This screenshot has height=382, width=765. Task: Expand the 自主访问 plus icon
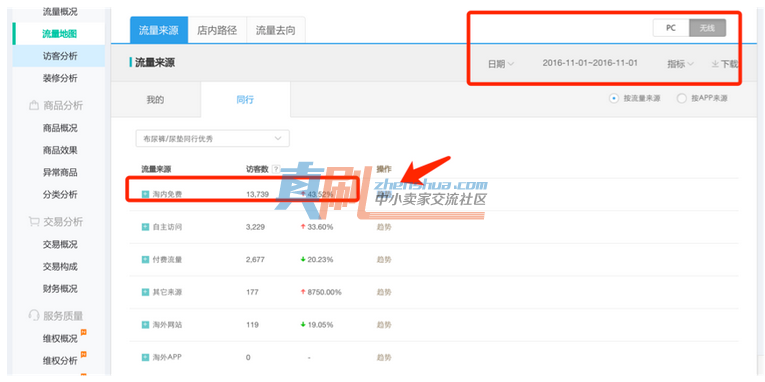tap(145, 227)
